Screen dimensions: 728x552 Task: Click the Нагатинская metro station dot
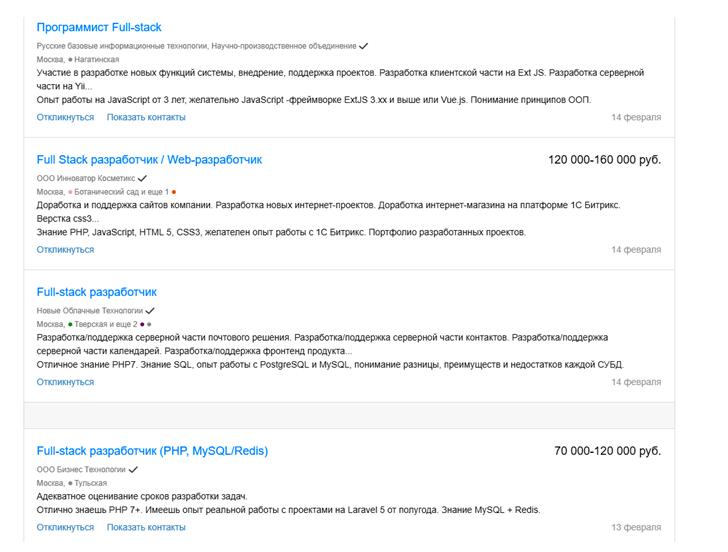pos(70,60)
